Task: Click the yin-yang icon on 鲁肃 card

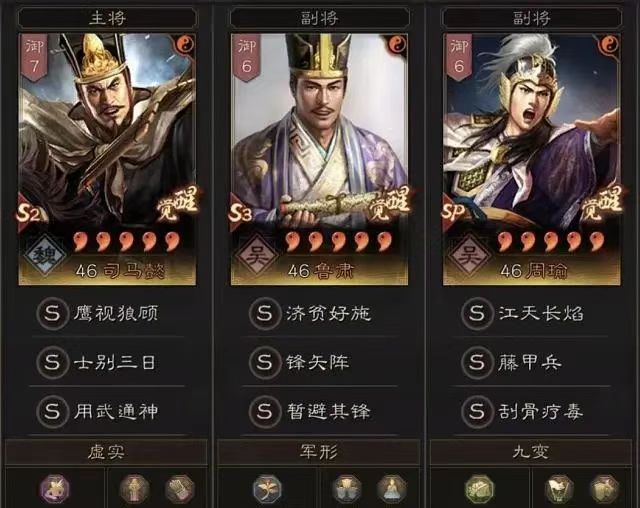Action: [x=397, y=45]
